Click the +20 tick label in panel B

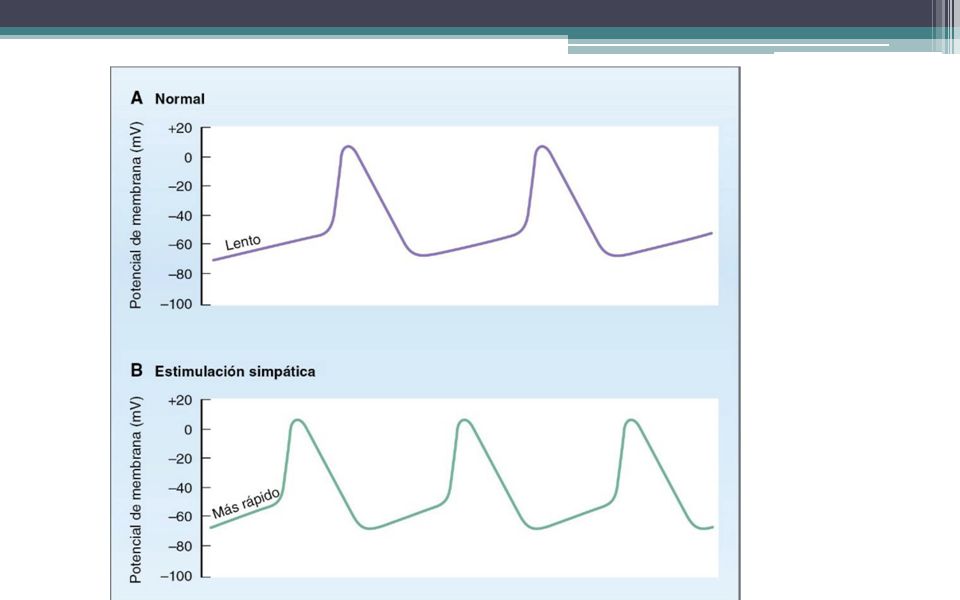[x=180, y=400]
